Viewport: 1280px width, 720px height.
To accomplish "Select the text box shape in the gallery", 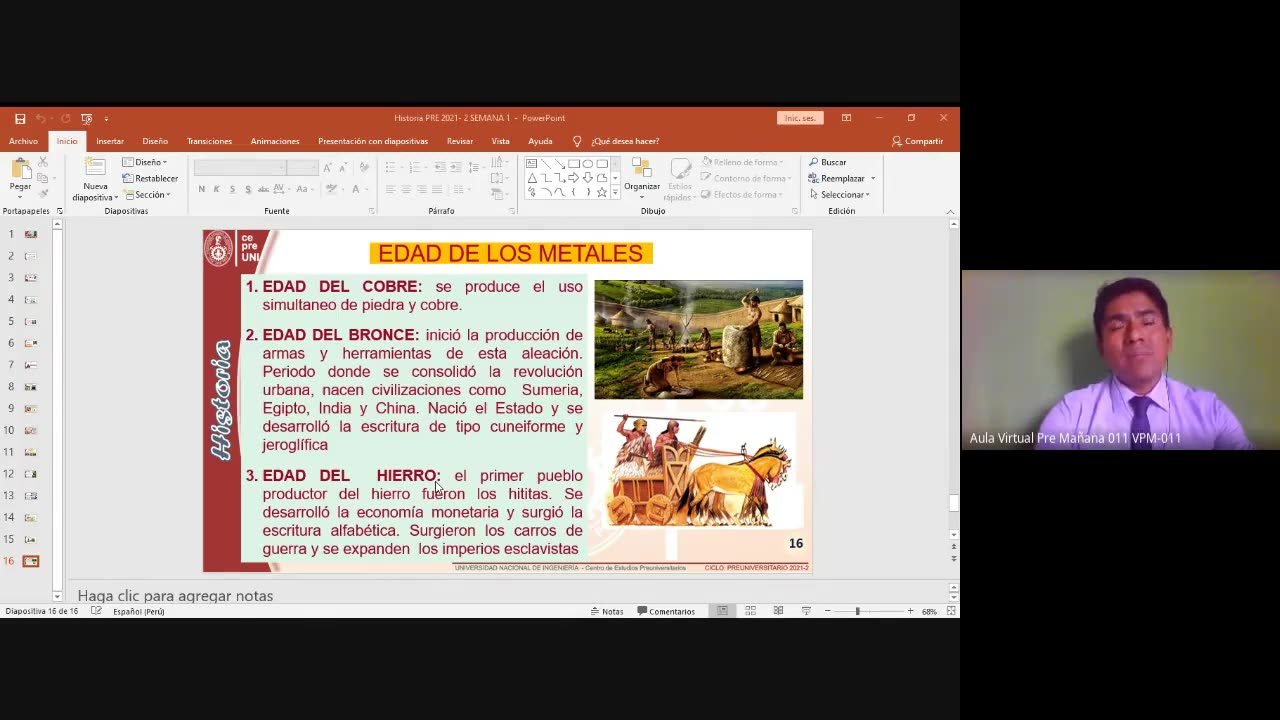I will click(532, 164).
